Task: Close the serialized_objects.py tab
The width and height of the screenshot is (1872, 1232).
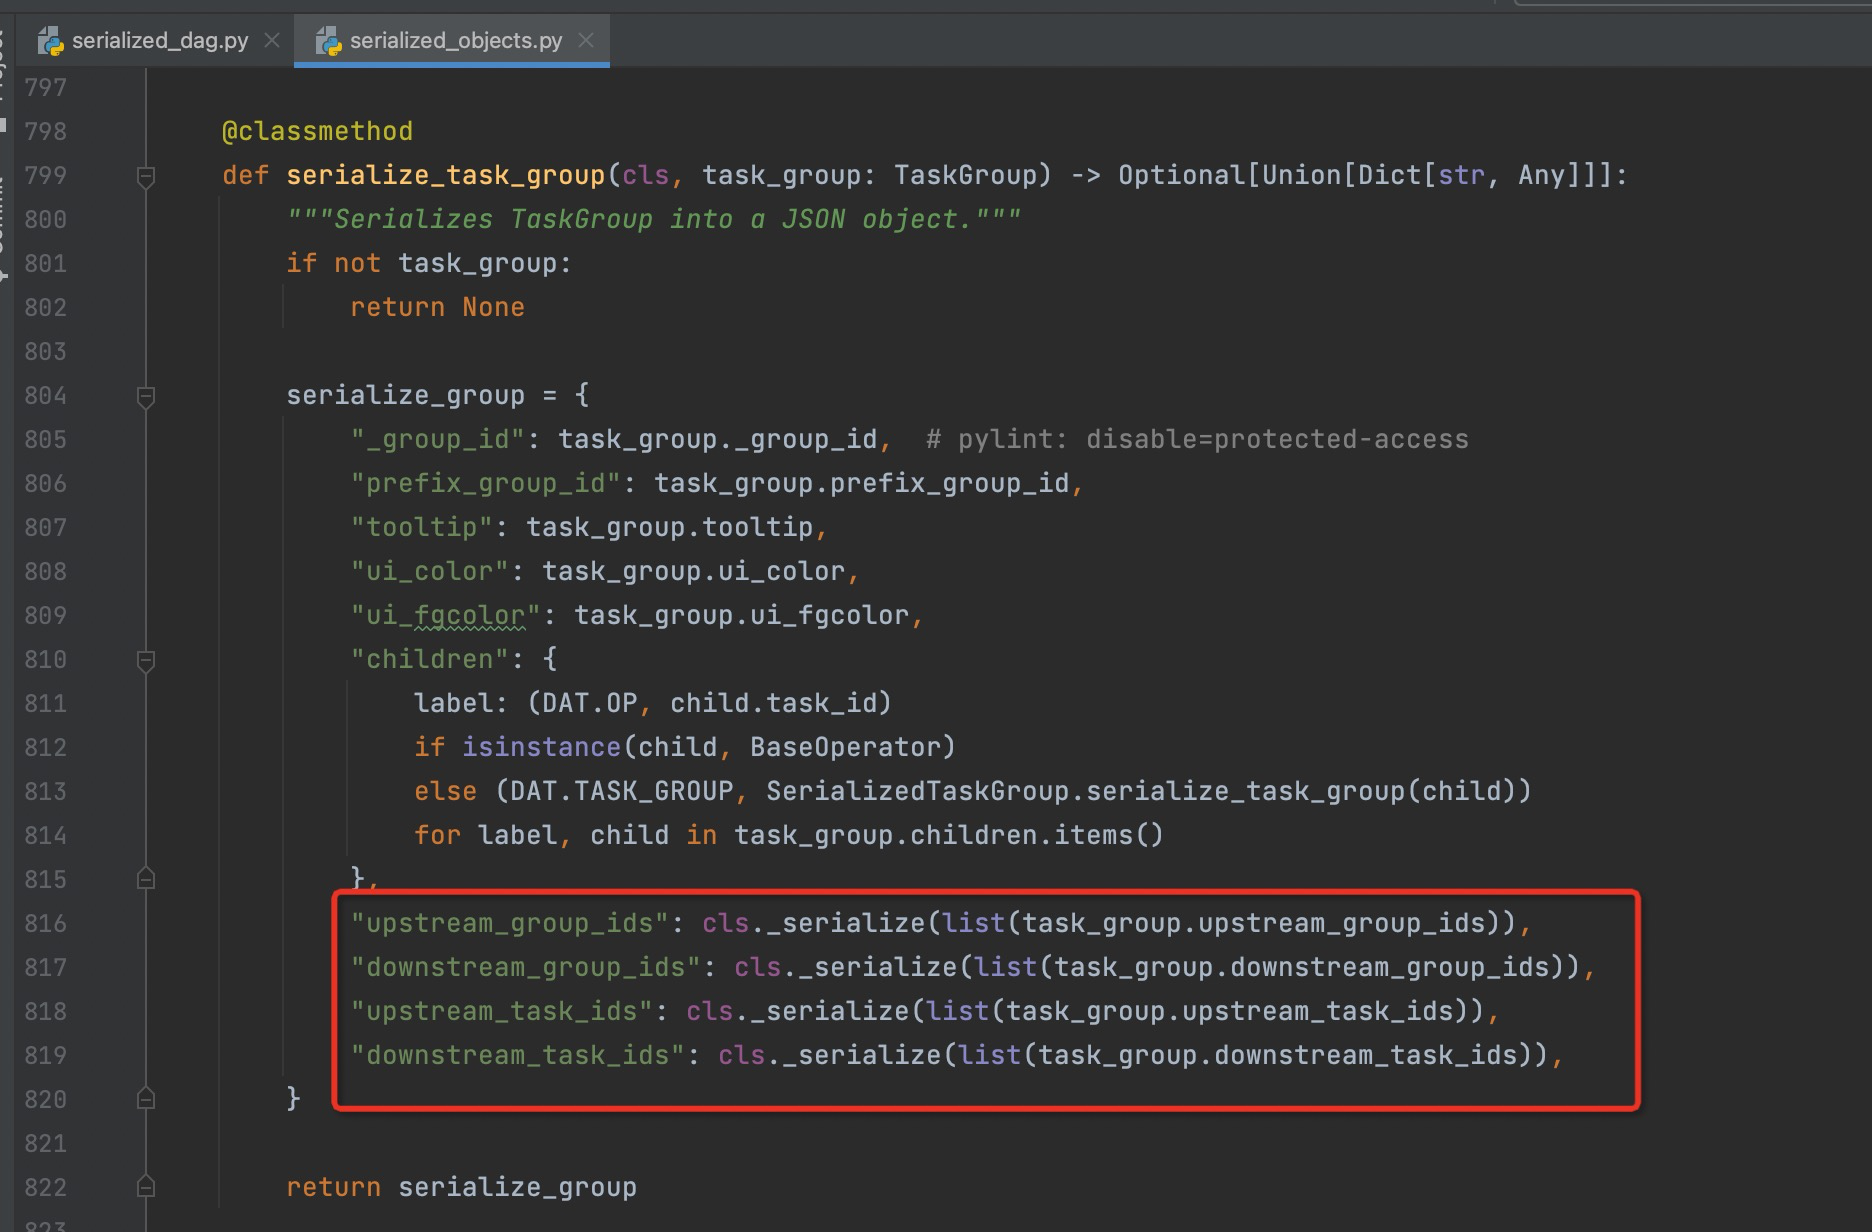Action: pyautogui.click(x=586, y=40)
